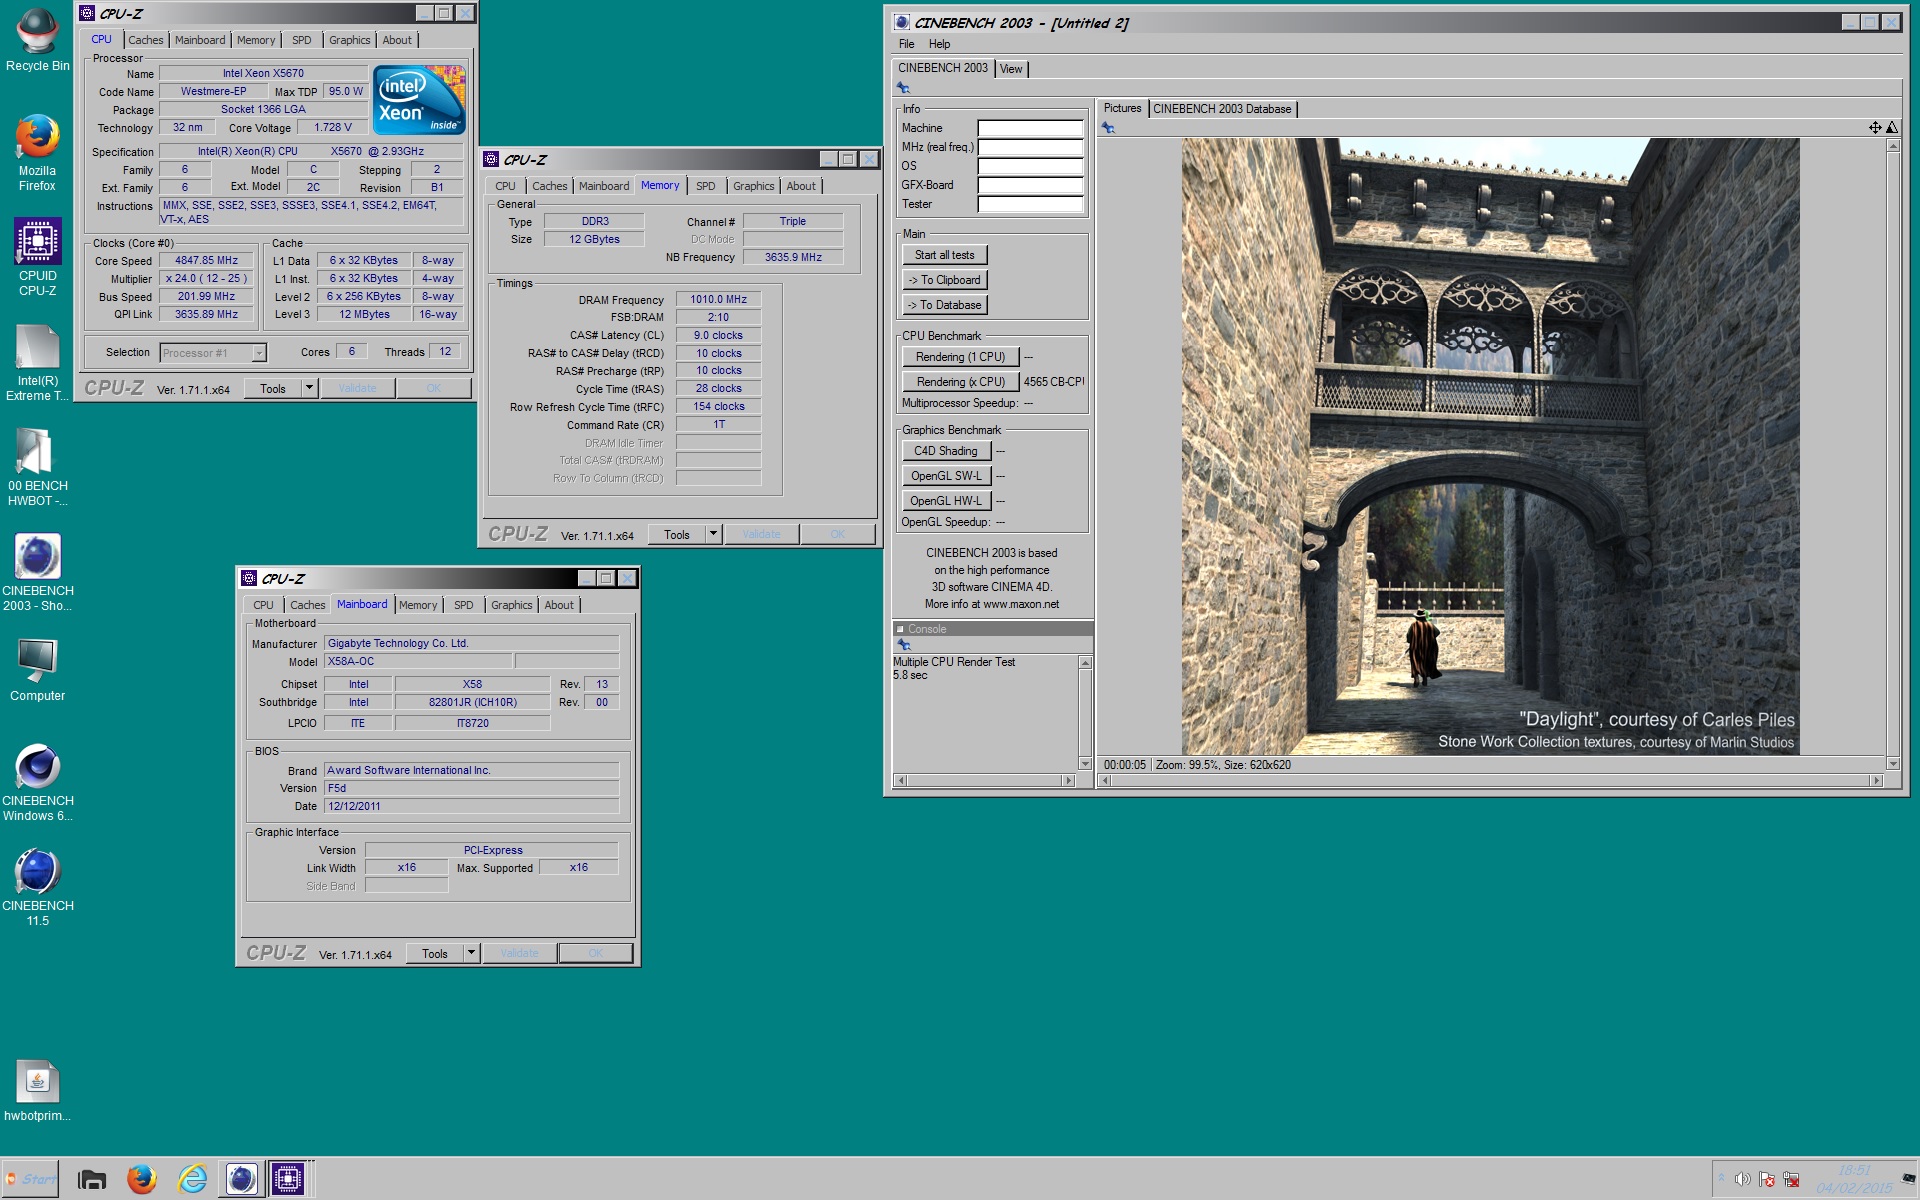Click Tools button in CPU-Z Mainboard window
Screen dimensions: 1920x1200
pos(434,953)
